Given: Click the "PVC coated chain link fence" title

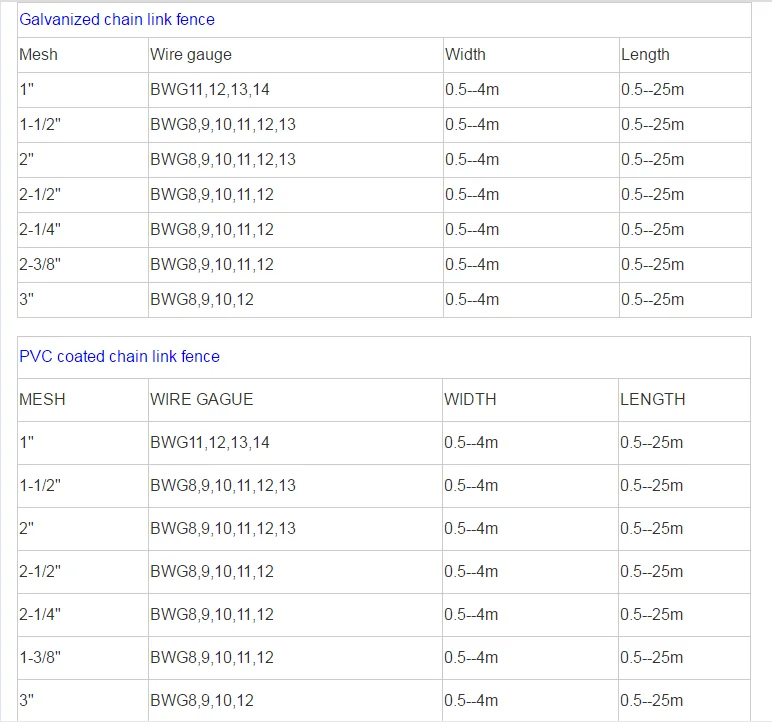Looking at the screenshot, I should coord(119,356).
